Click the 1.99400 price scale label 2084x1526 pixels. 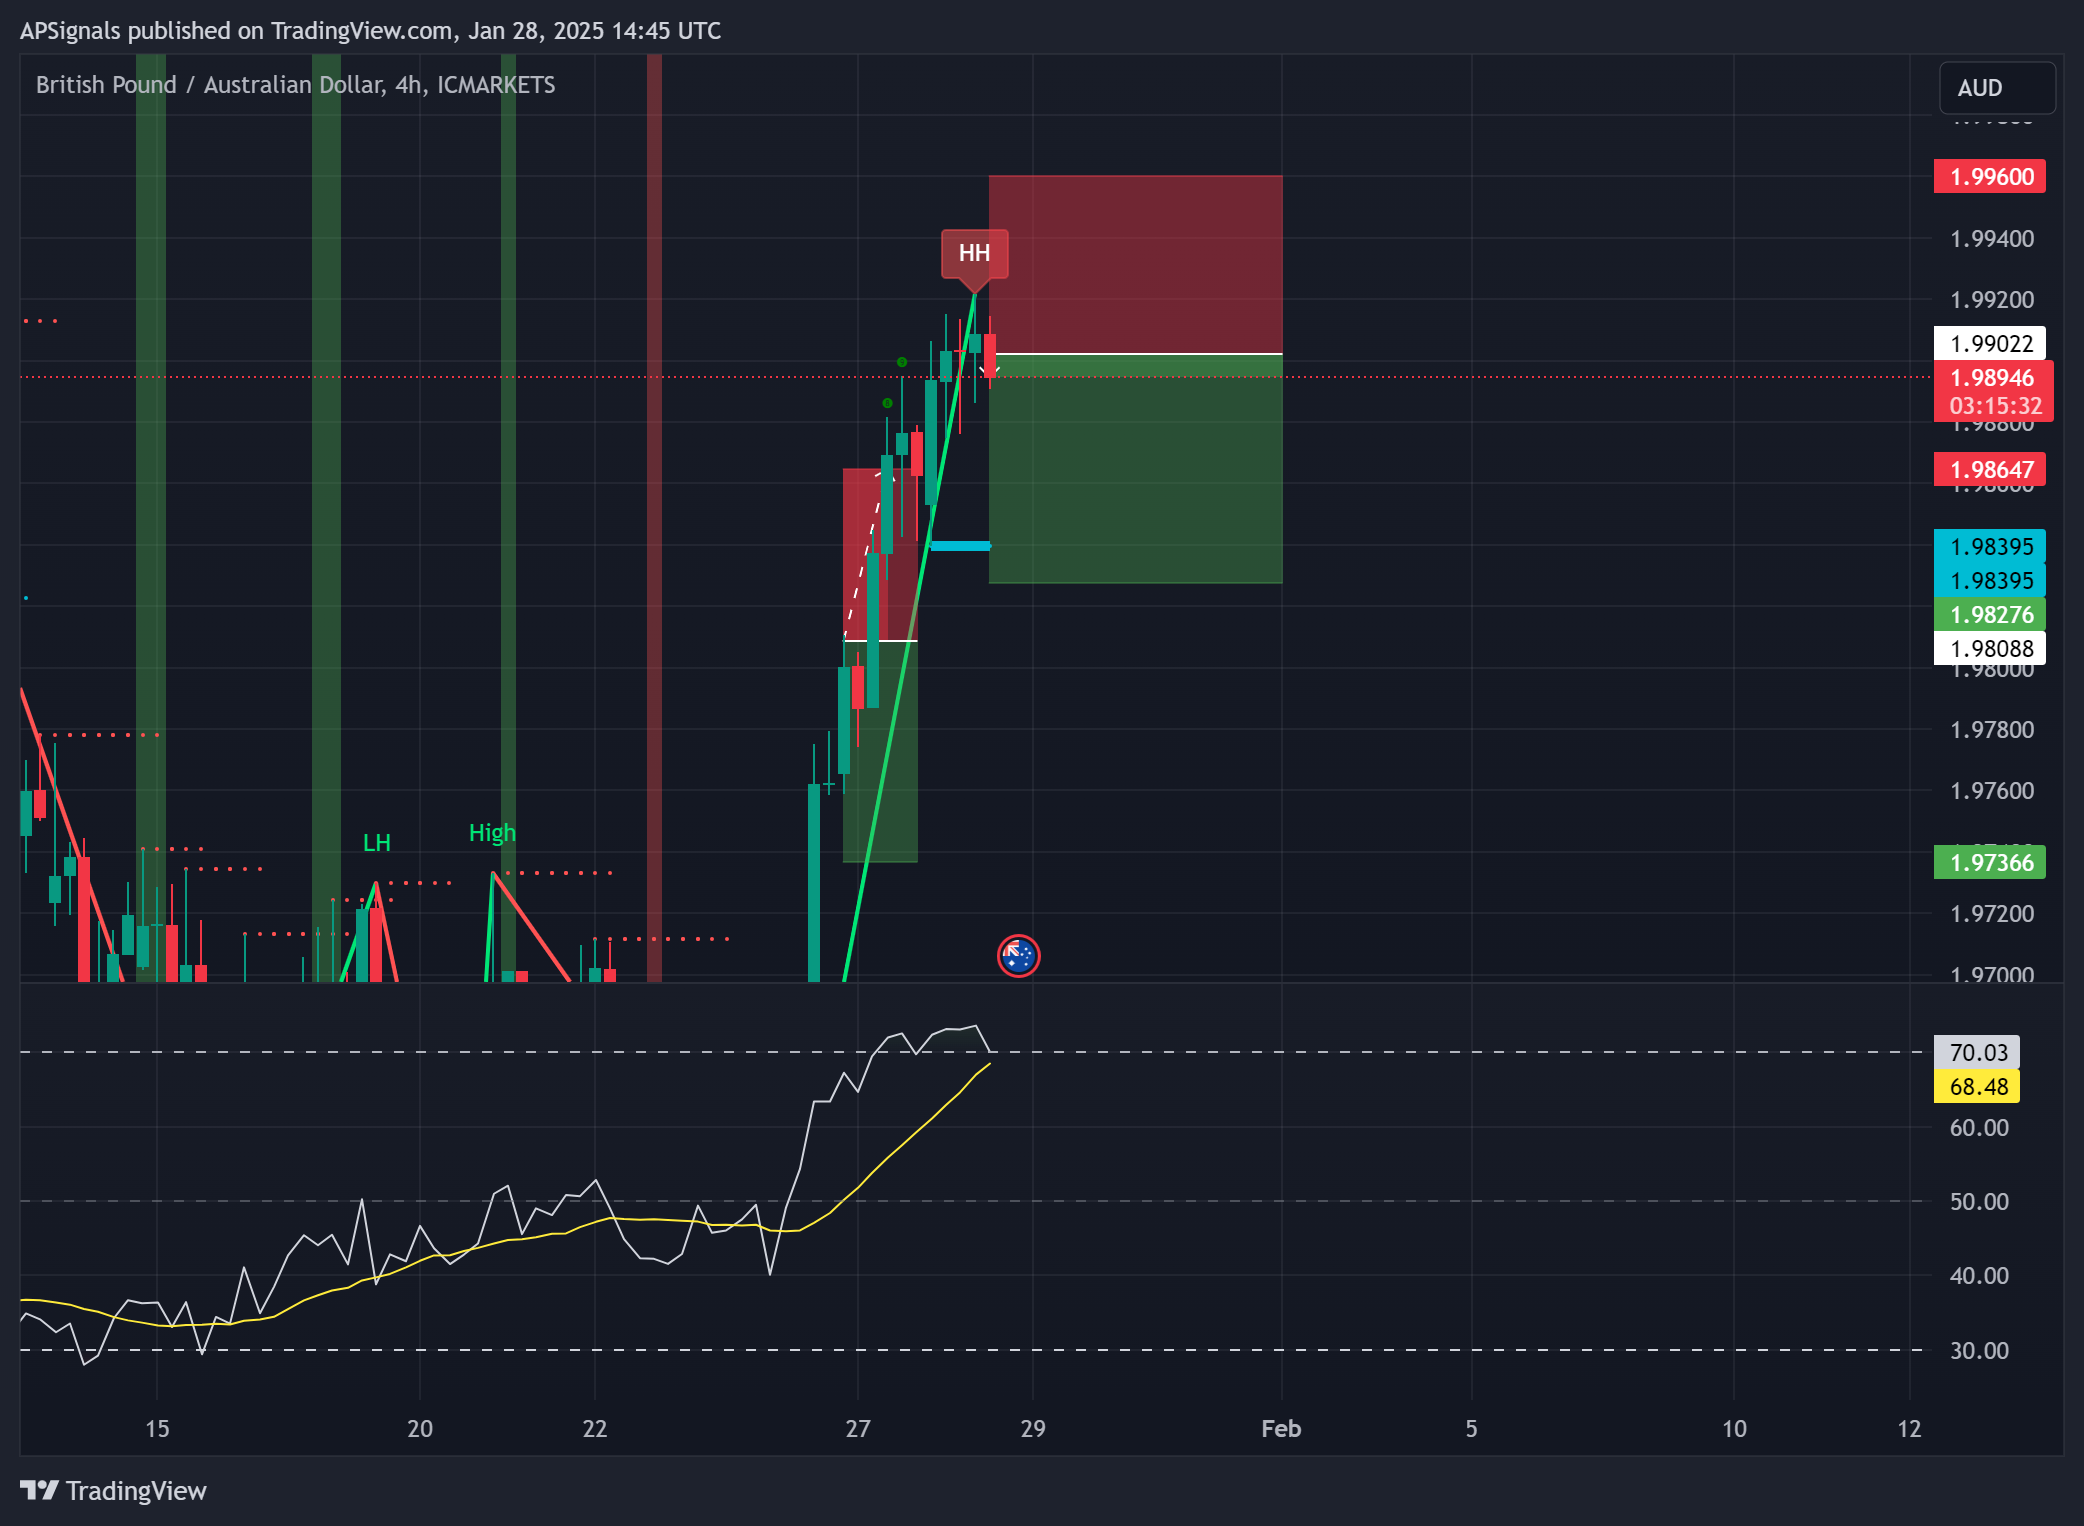click(1992, 239)
